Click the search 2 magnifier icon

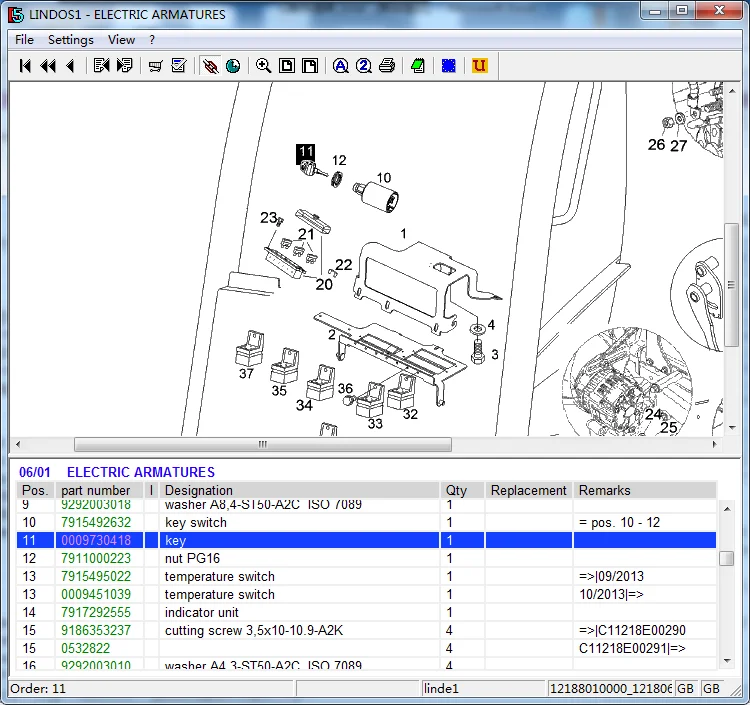pos(364,66)
